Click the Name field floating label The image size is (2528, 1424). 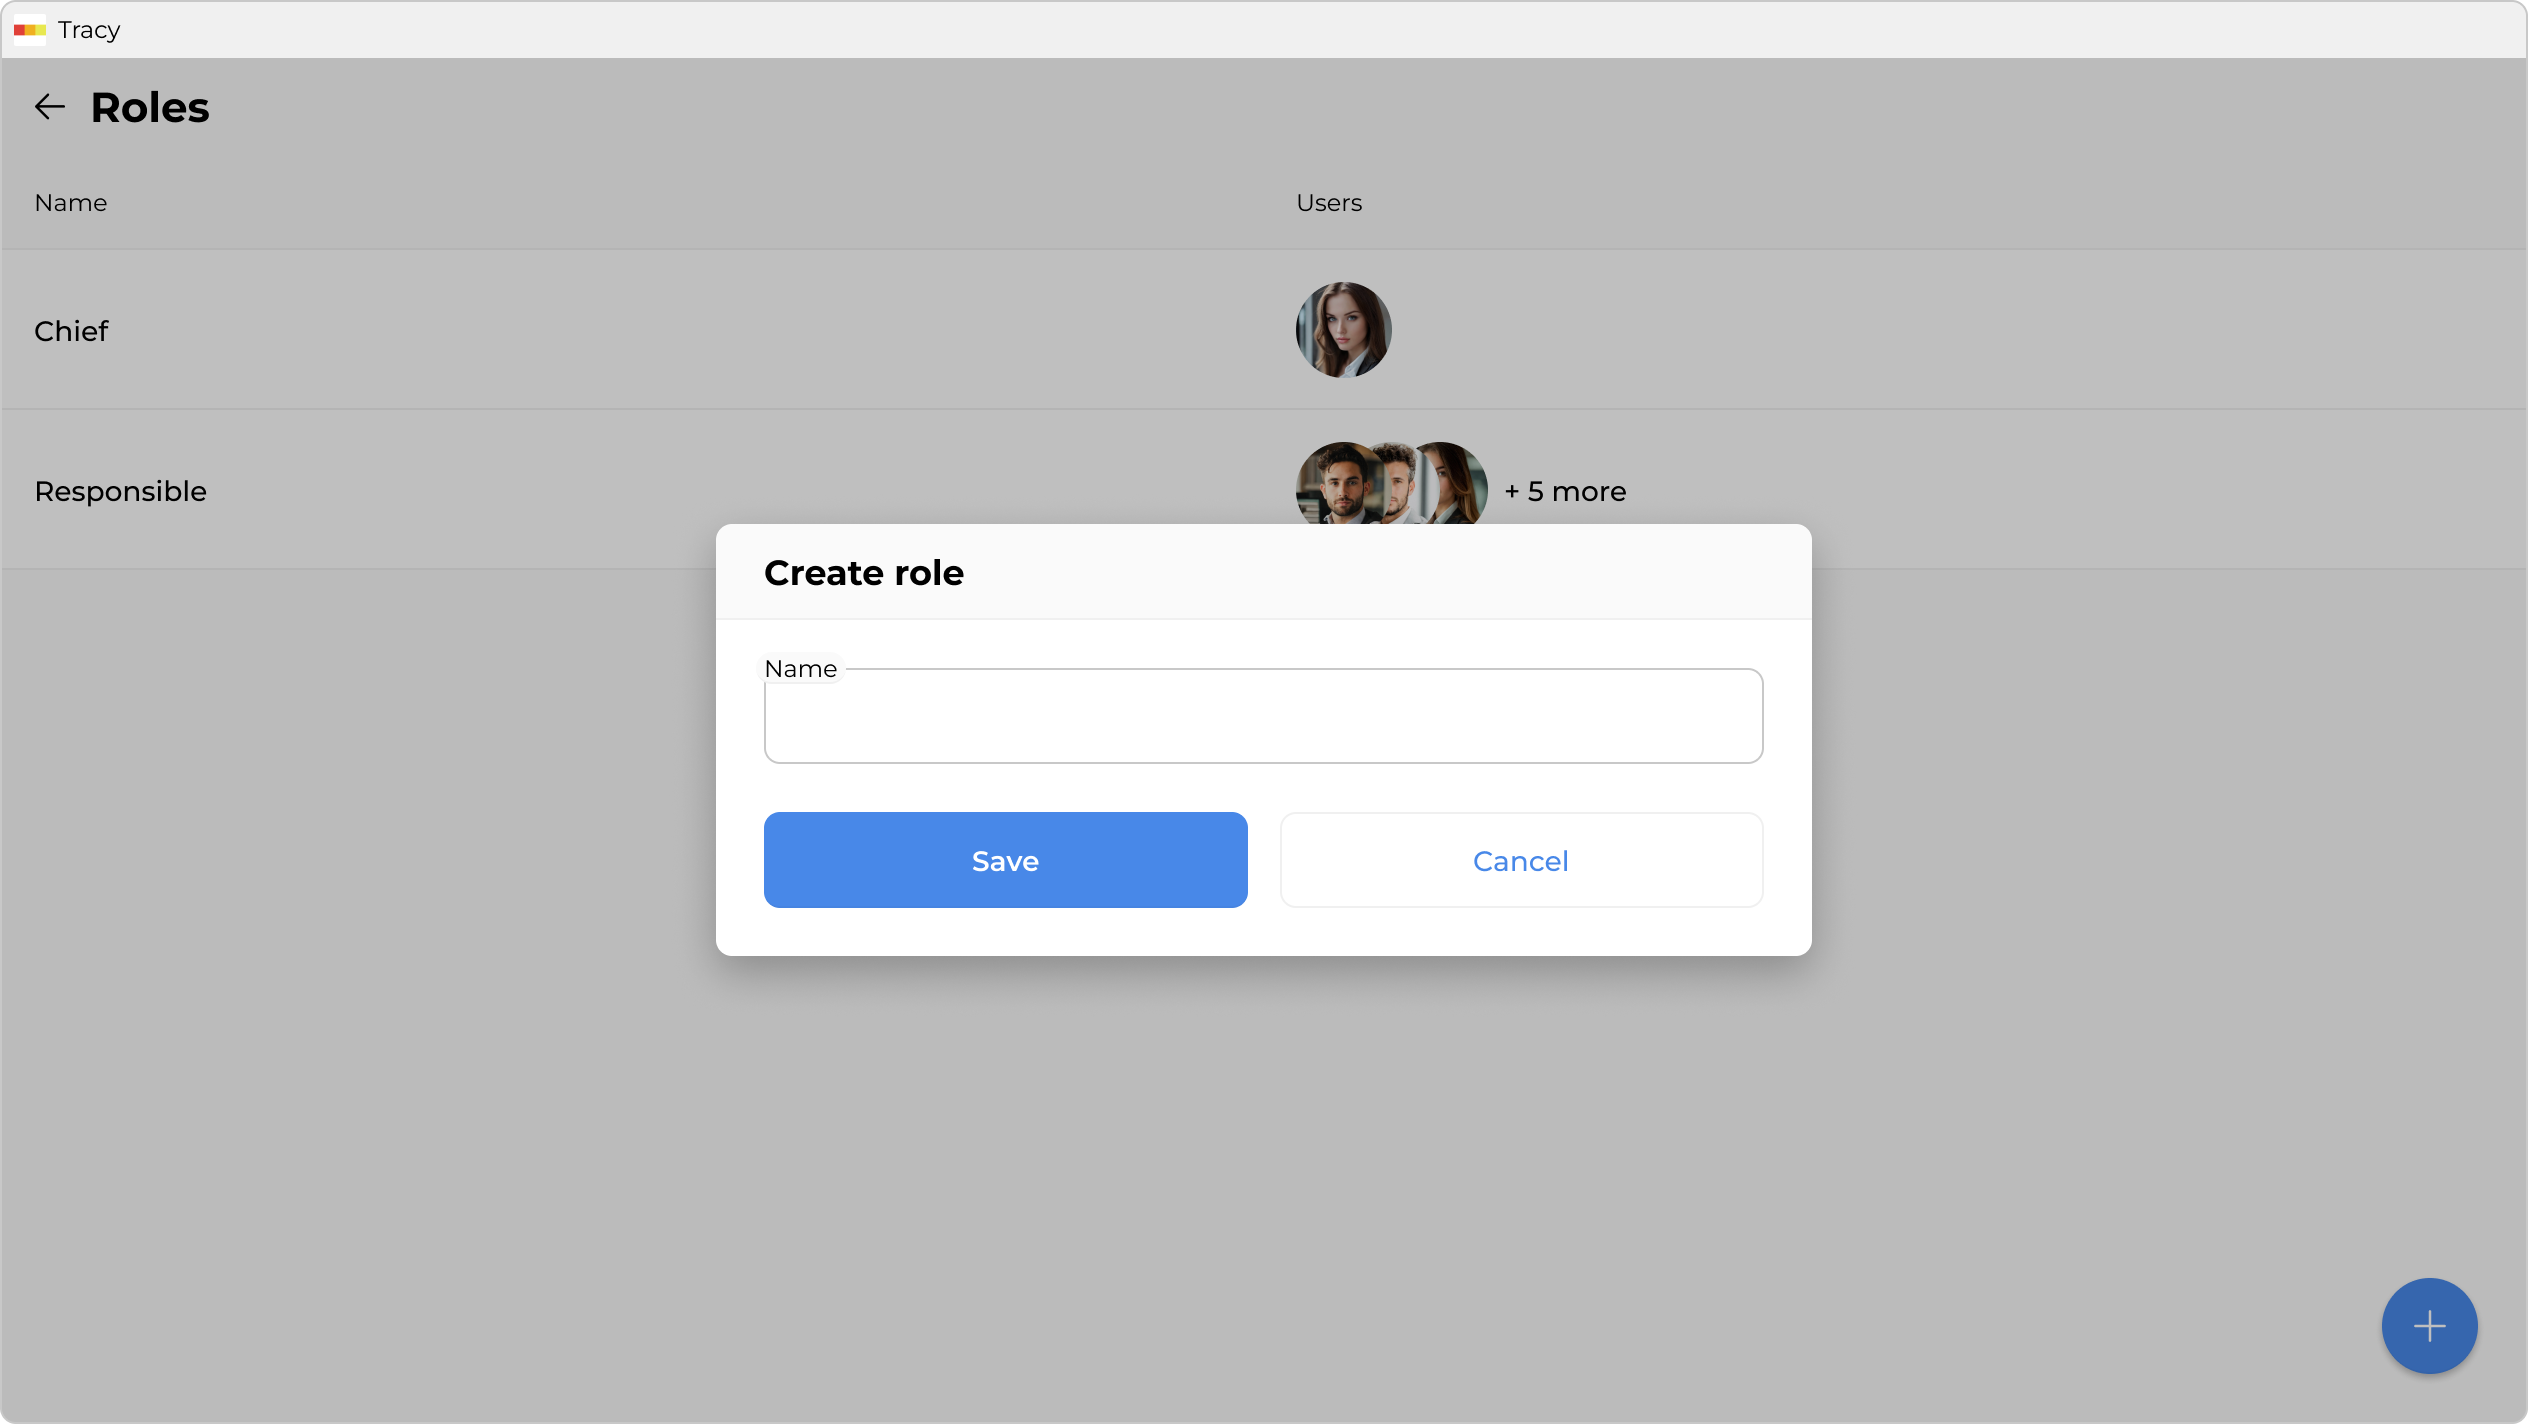click(800, 668)
